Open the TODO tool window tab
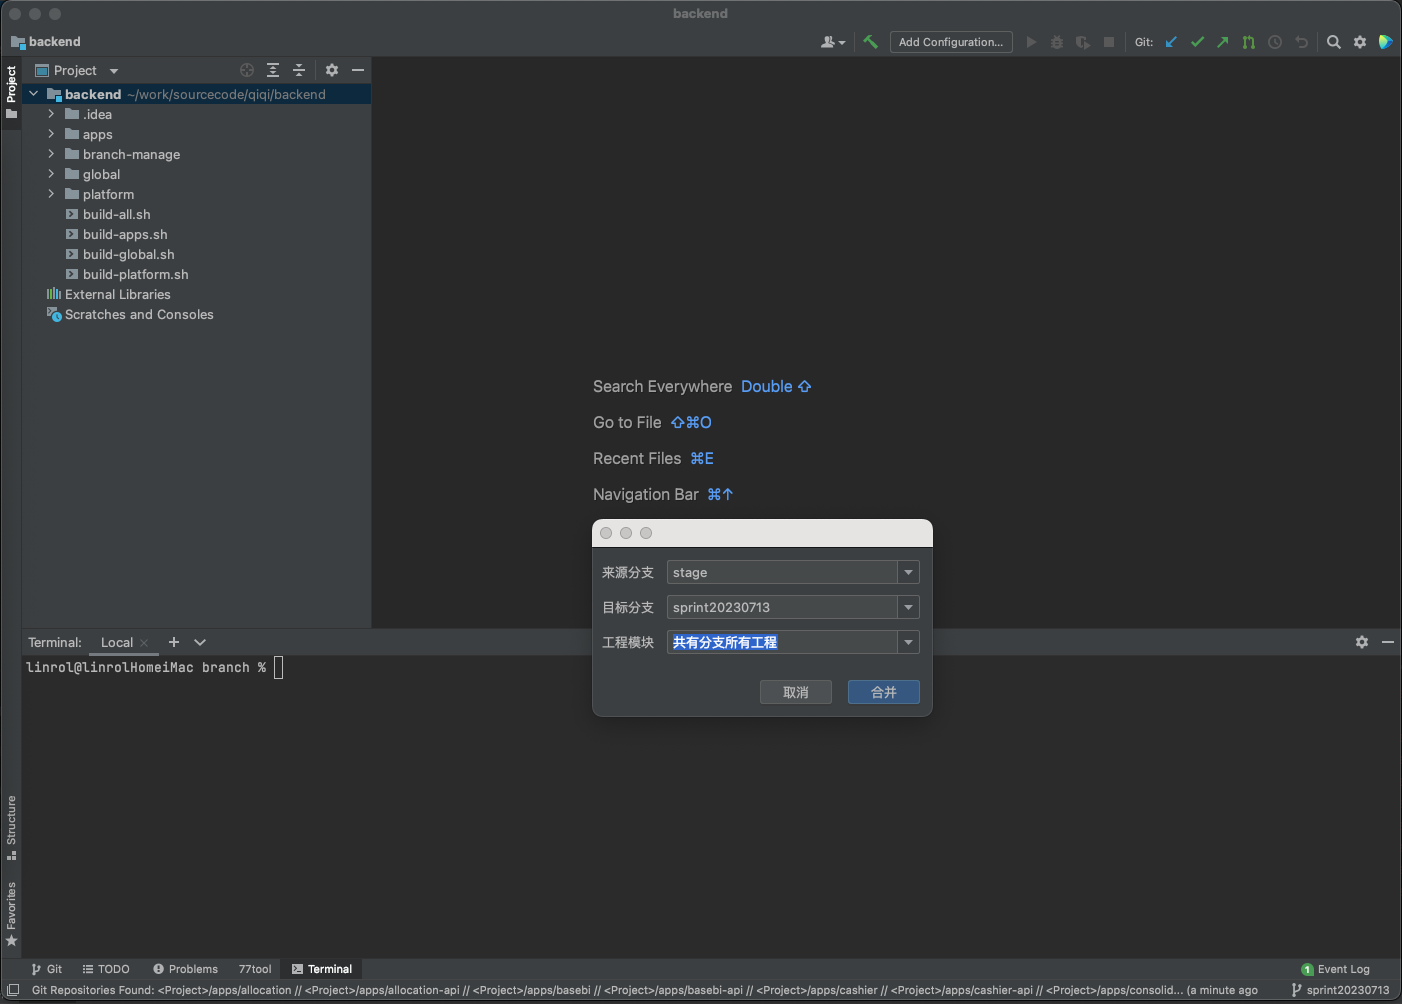This screenshot has height=1004, width=1402. (106, 969)
